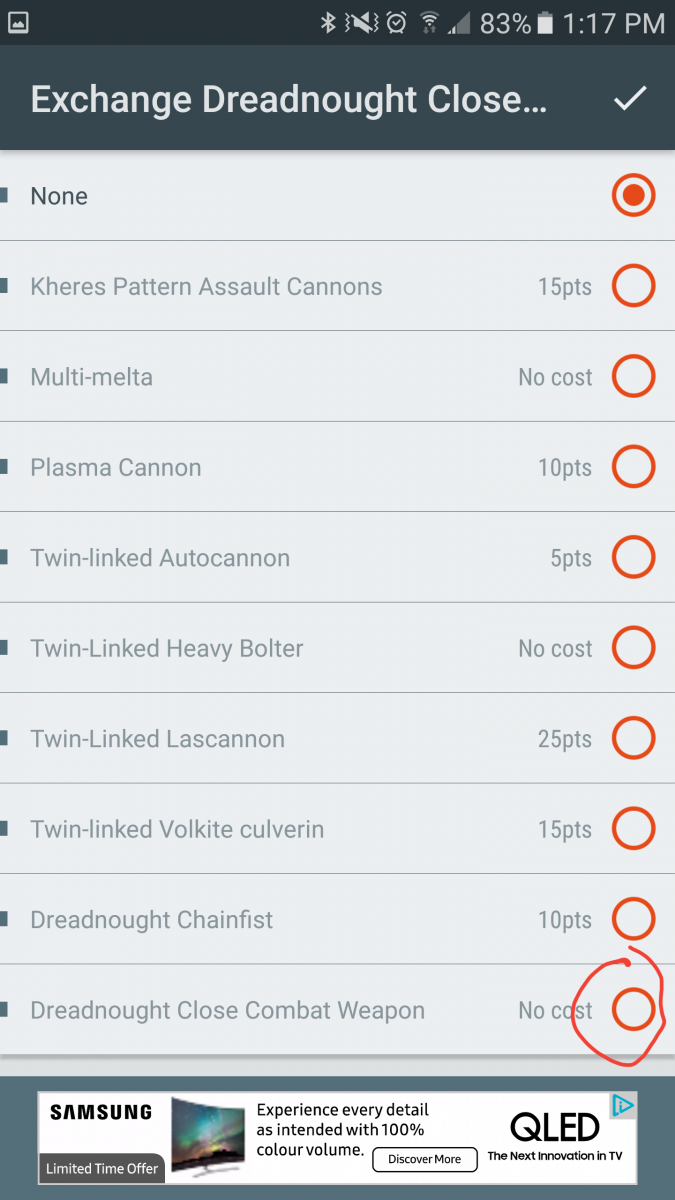Click Discover More button in the ad

click(x=424, y=1160)
